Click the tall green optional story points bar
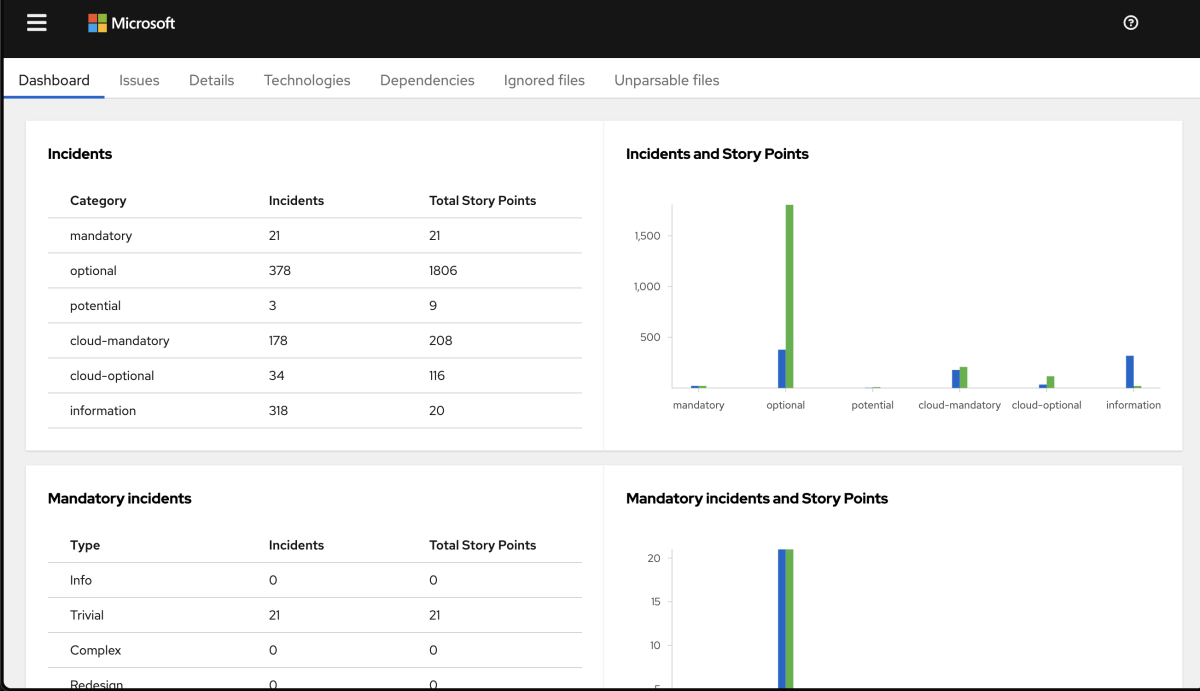 790,296
